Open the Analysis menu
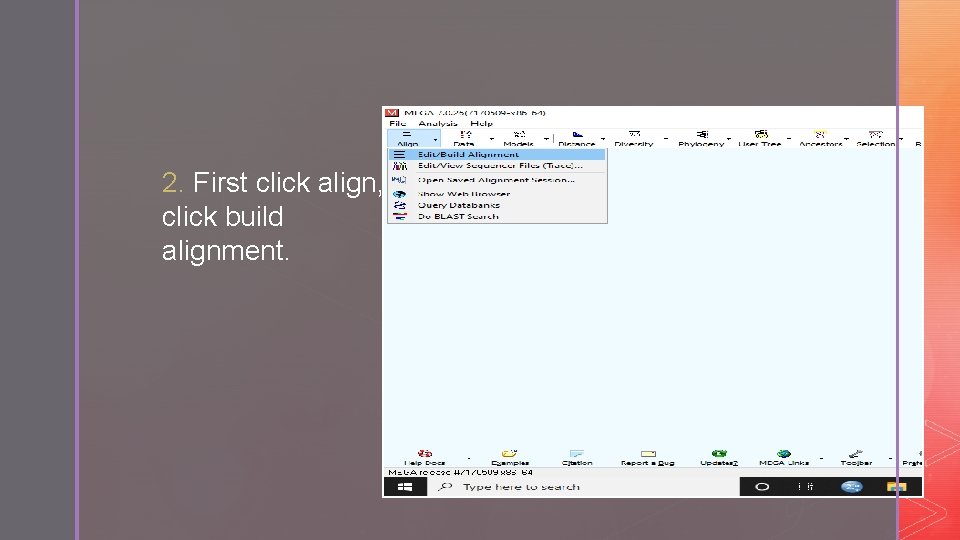 click(x=438, y=123)
